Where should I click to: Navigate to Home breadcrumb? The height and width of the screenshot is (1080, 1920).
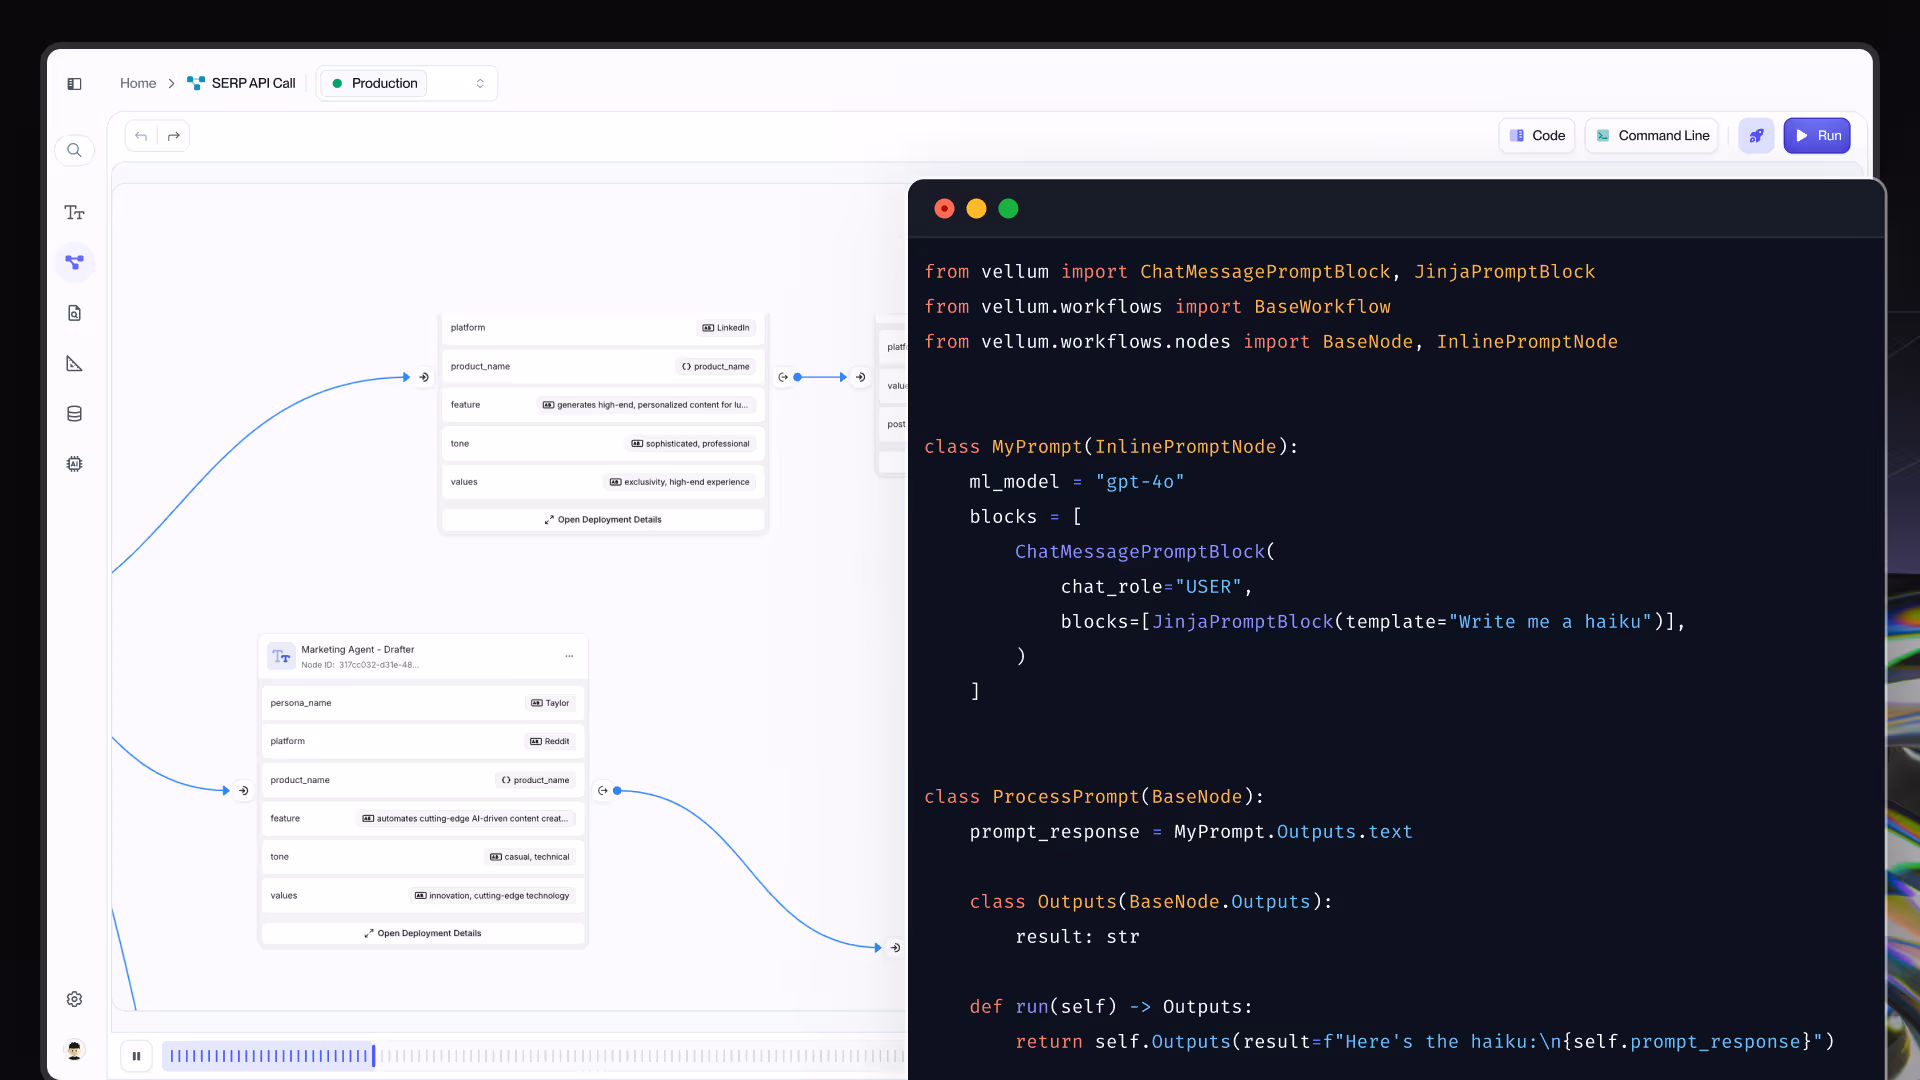[138, 83]
